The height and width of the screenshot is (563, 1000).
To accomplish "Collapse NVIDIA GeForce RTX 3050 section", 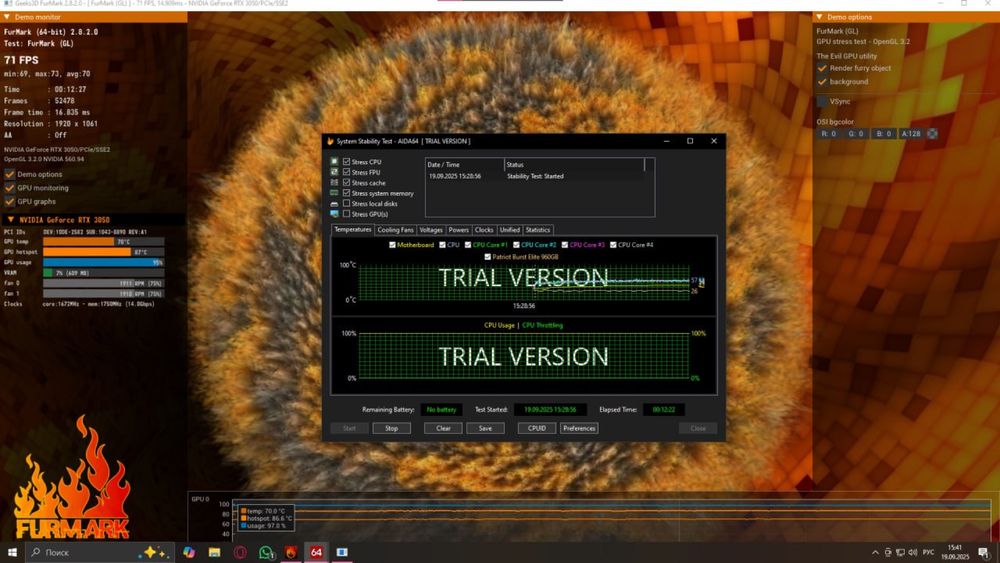I will [10, 219].
